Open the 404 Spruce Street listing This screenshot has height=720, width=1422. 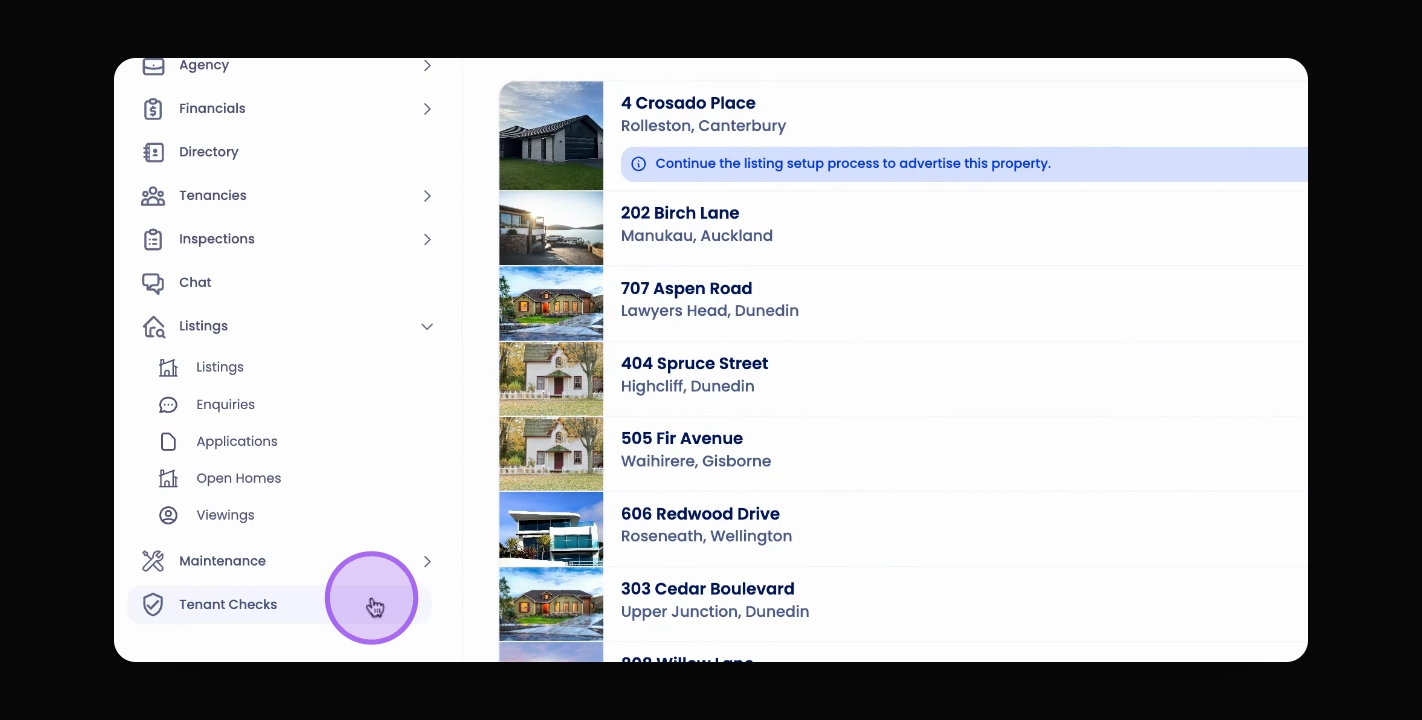pos(694,363)
